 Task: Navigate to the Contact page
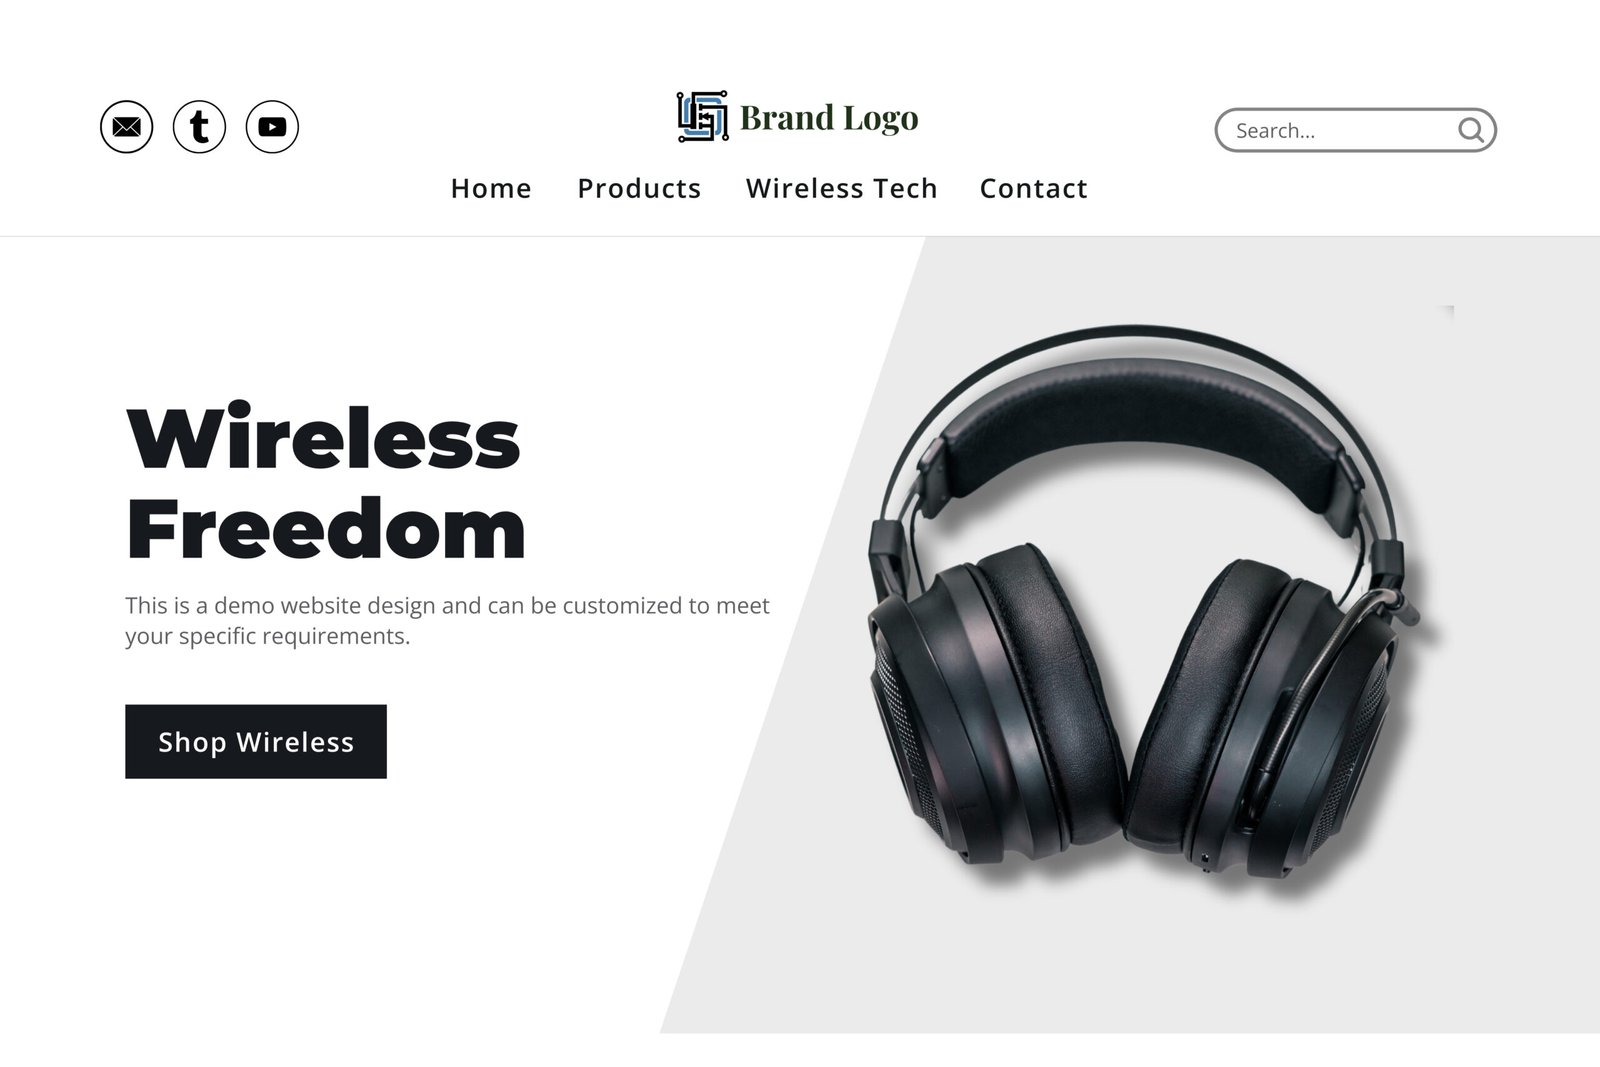point(1033,188)
